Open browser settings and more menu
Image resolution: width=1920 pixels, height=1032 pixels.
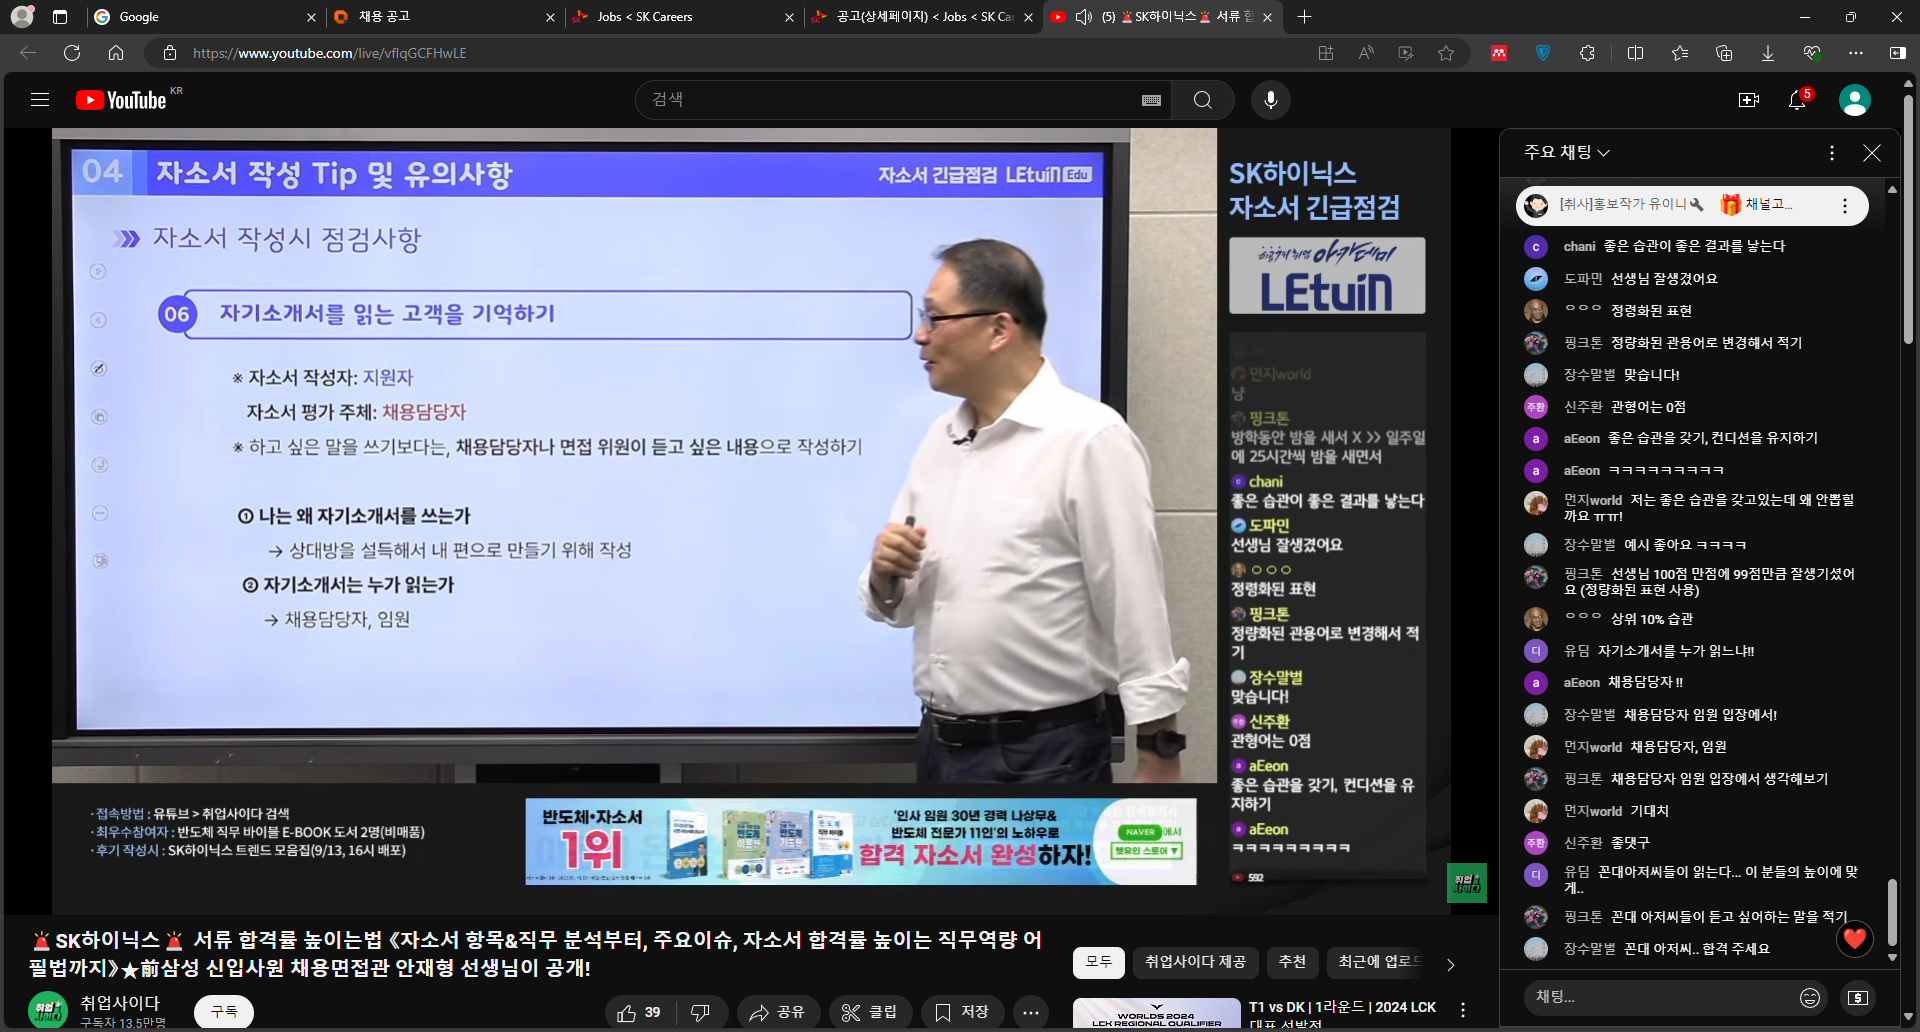(1856, 53)
